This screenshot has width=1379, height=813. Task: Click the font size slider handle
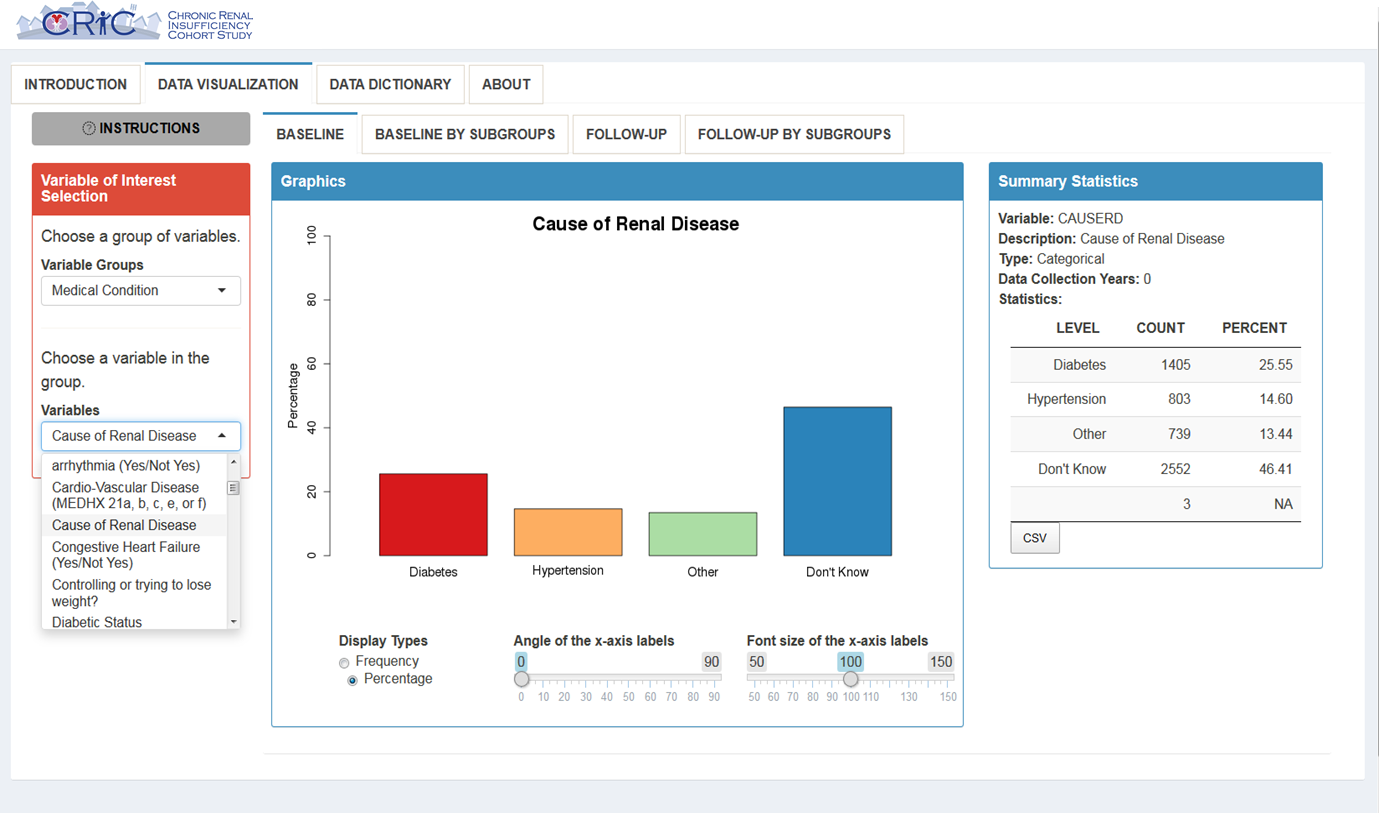tap(850, 679)
